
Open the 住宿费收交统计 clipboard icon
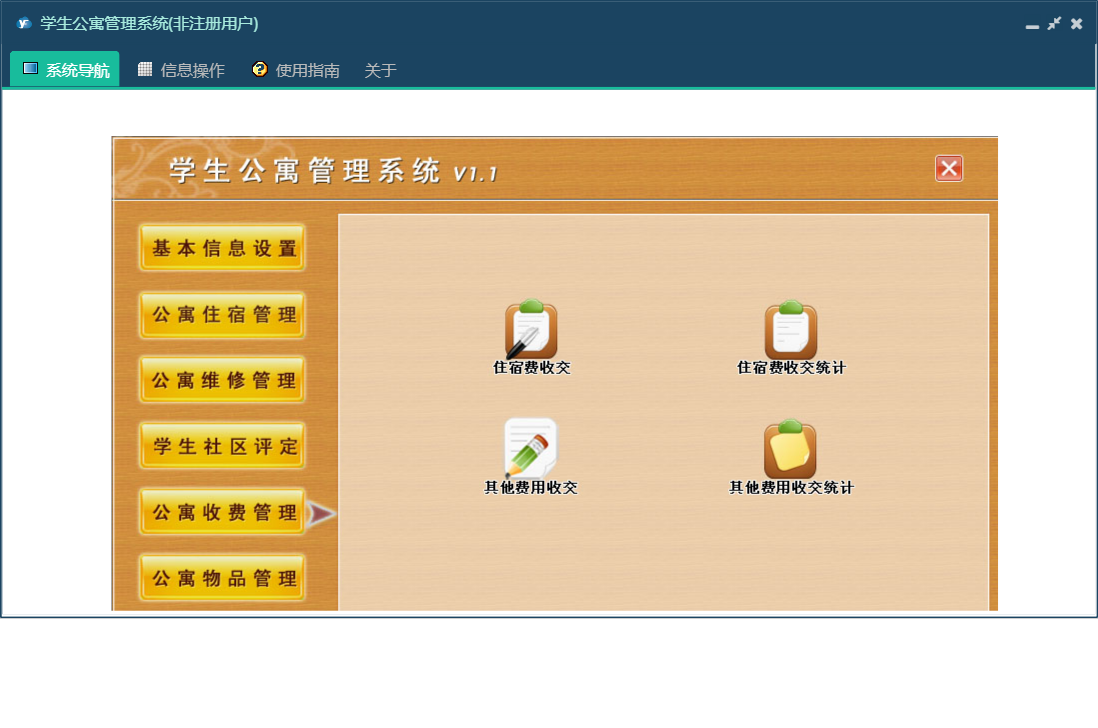791,329
